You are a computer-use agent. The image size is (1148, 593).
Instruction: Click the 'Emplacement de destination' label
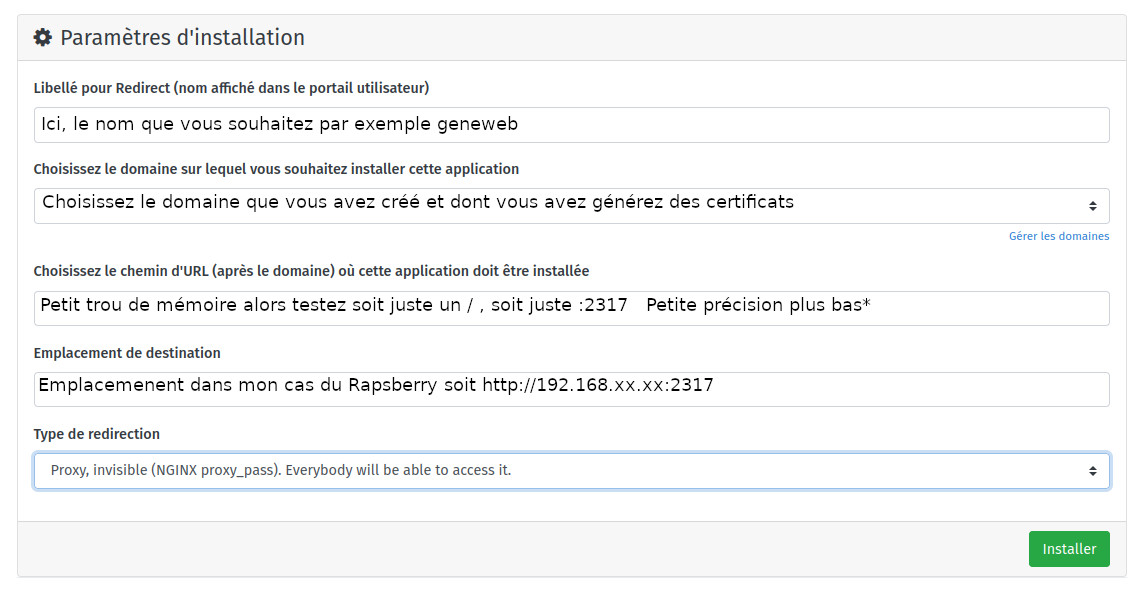(x=127, y=353)
